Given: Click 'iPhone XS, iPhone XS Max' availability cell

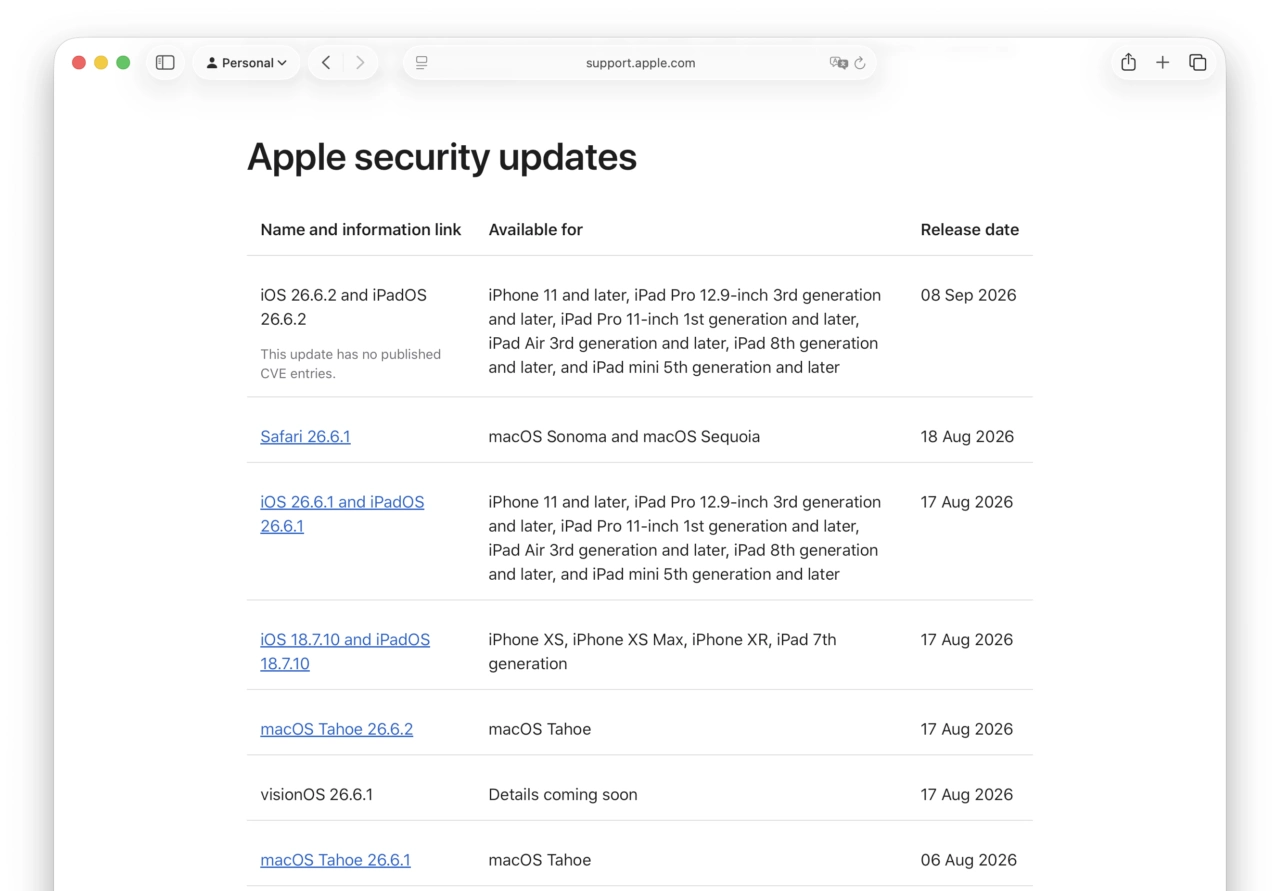Looking at the screenshot, I should 662,651.
